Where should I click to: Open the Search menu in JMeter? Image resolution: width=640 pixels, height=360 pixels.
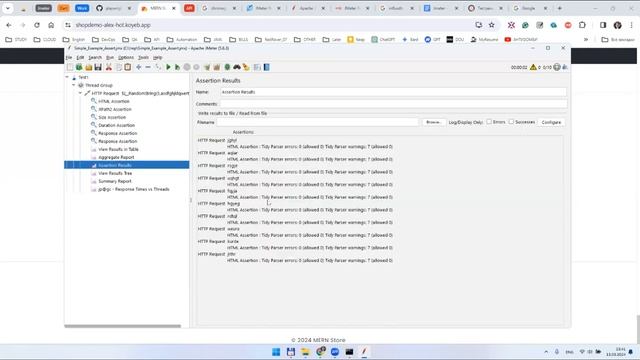point(95,58)
